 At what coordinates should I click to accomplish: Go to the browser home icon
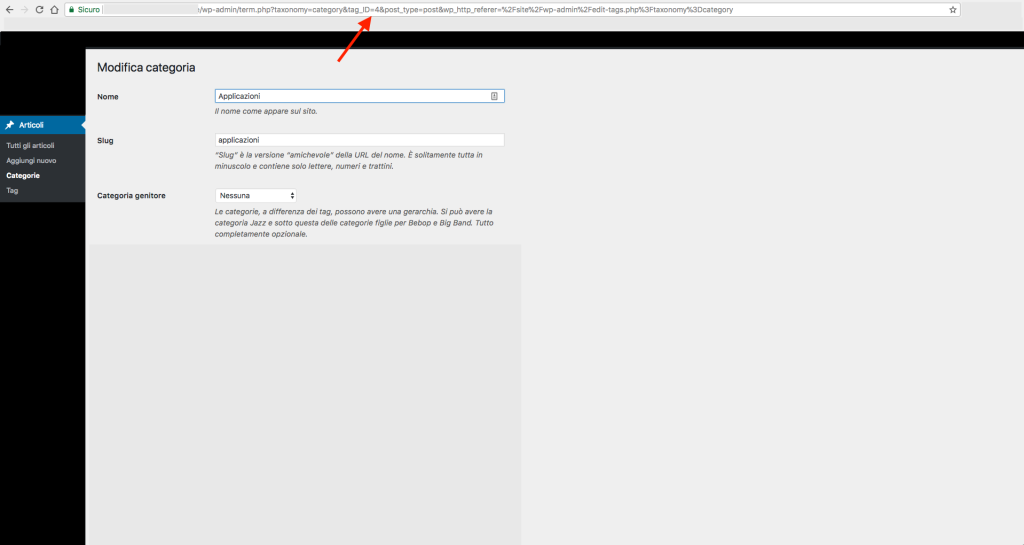54,10
